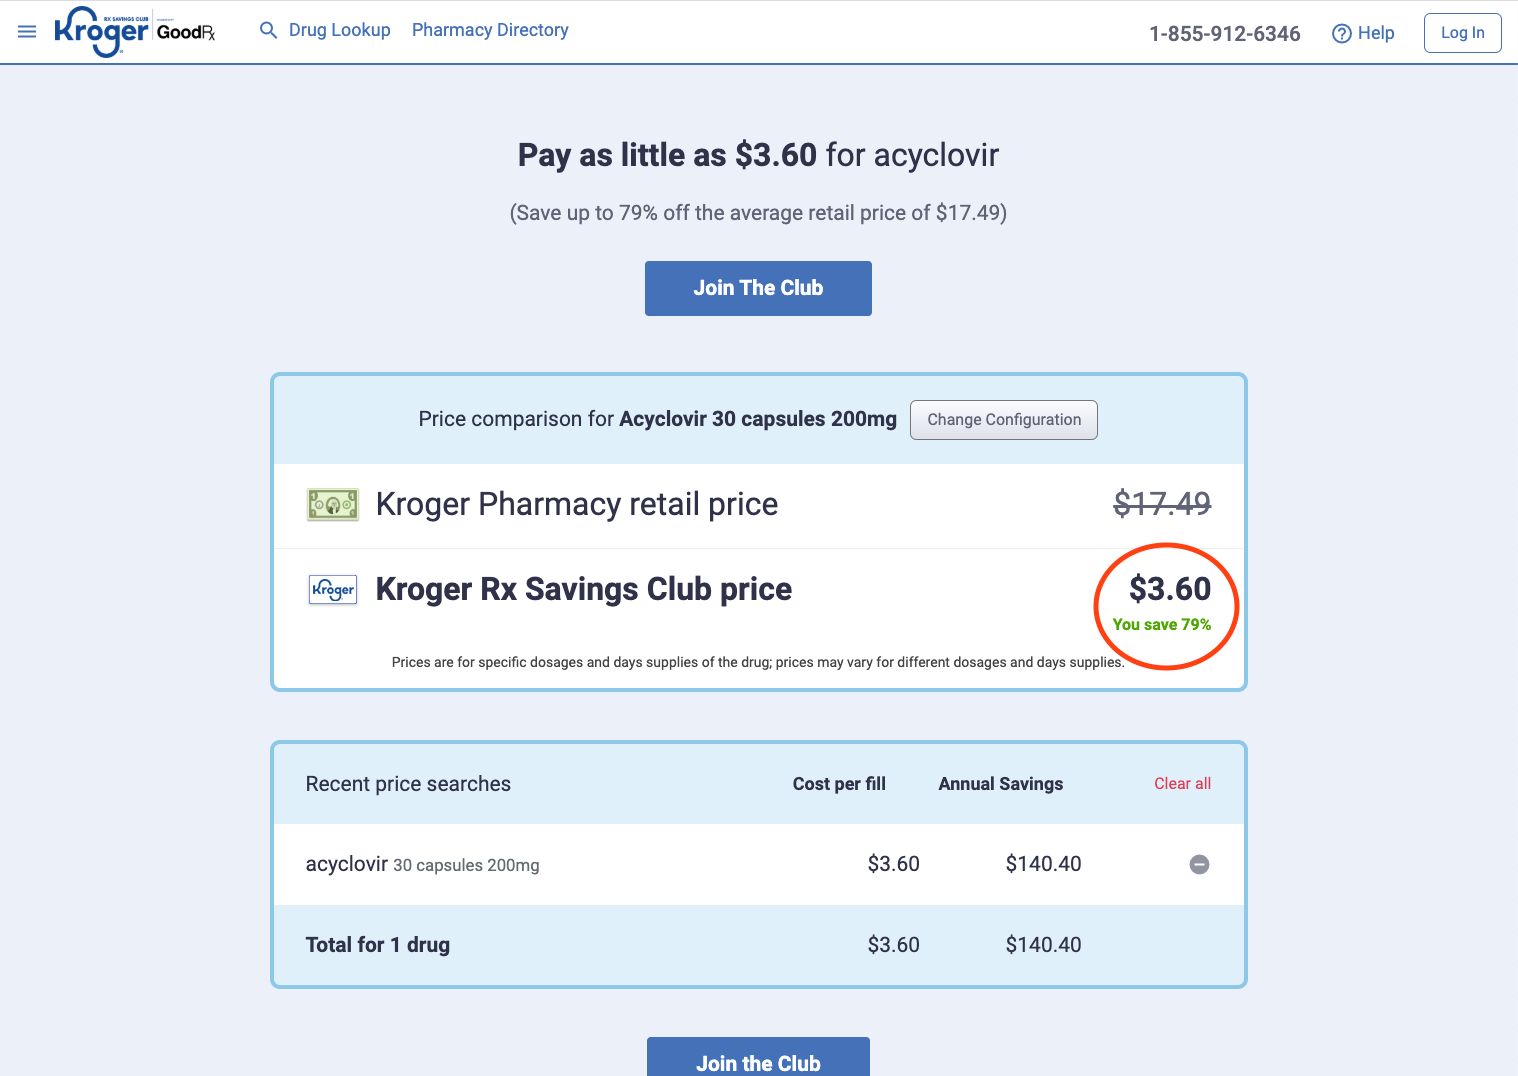Click the $3.60 savings club price

[x=1169, y=589]
